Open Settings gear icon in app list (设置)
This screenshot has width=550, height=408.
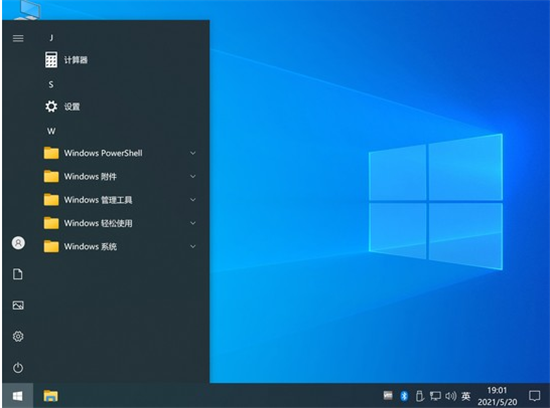coord(51,106)
